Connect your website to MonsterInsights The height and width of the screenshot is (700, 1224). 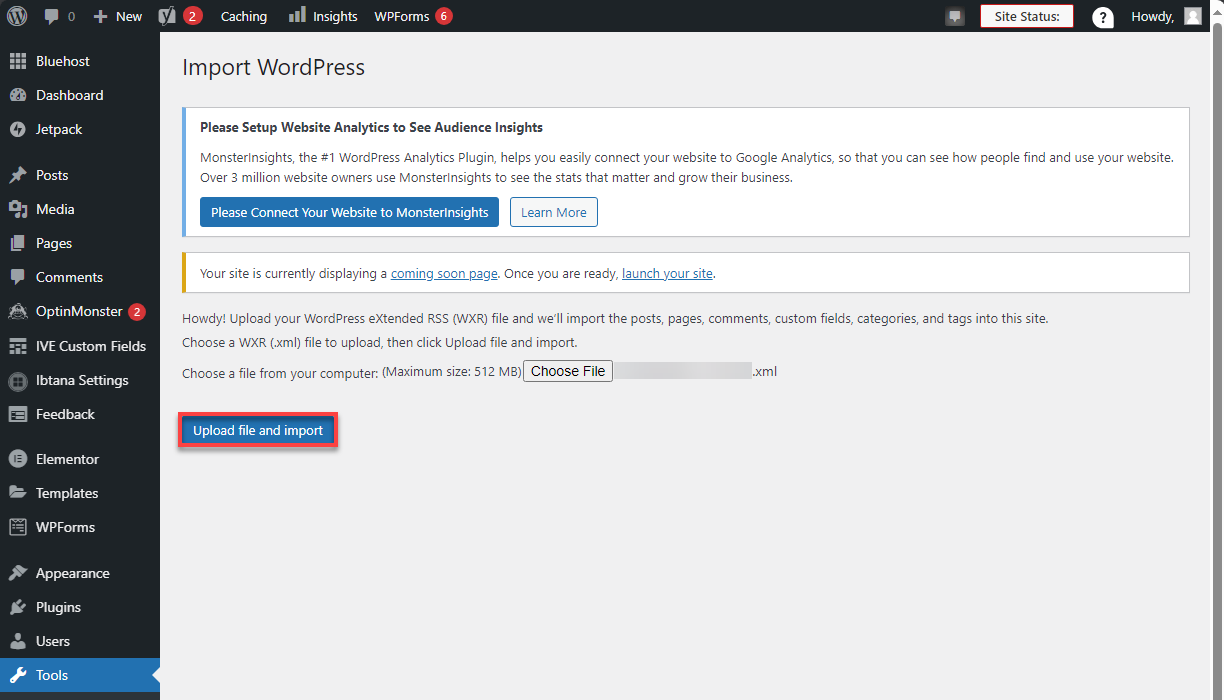click(349, 212)
